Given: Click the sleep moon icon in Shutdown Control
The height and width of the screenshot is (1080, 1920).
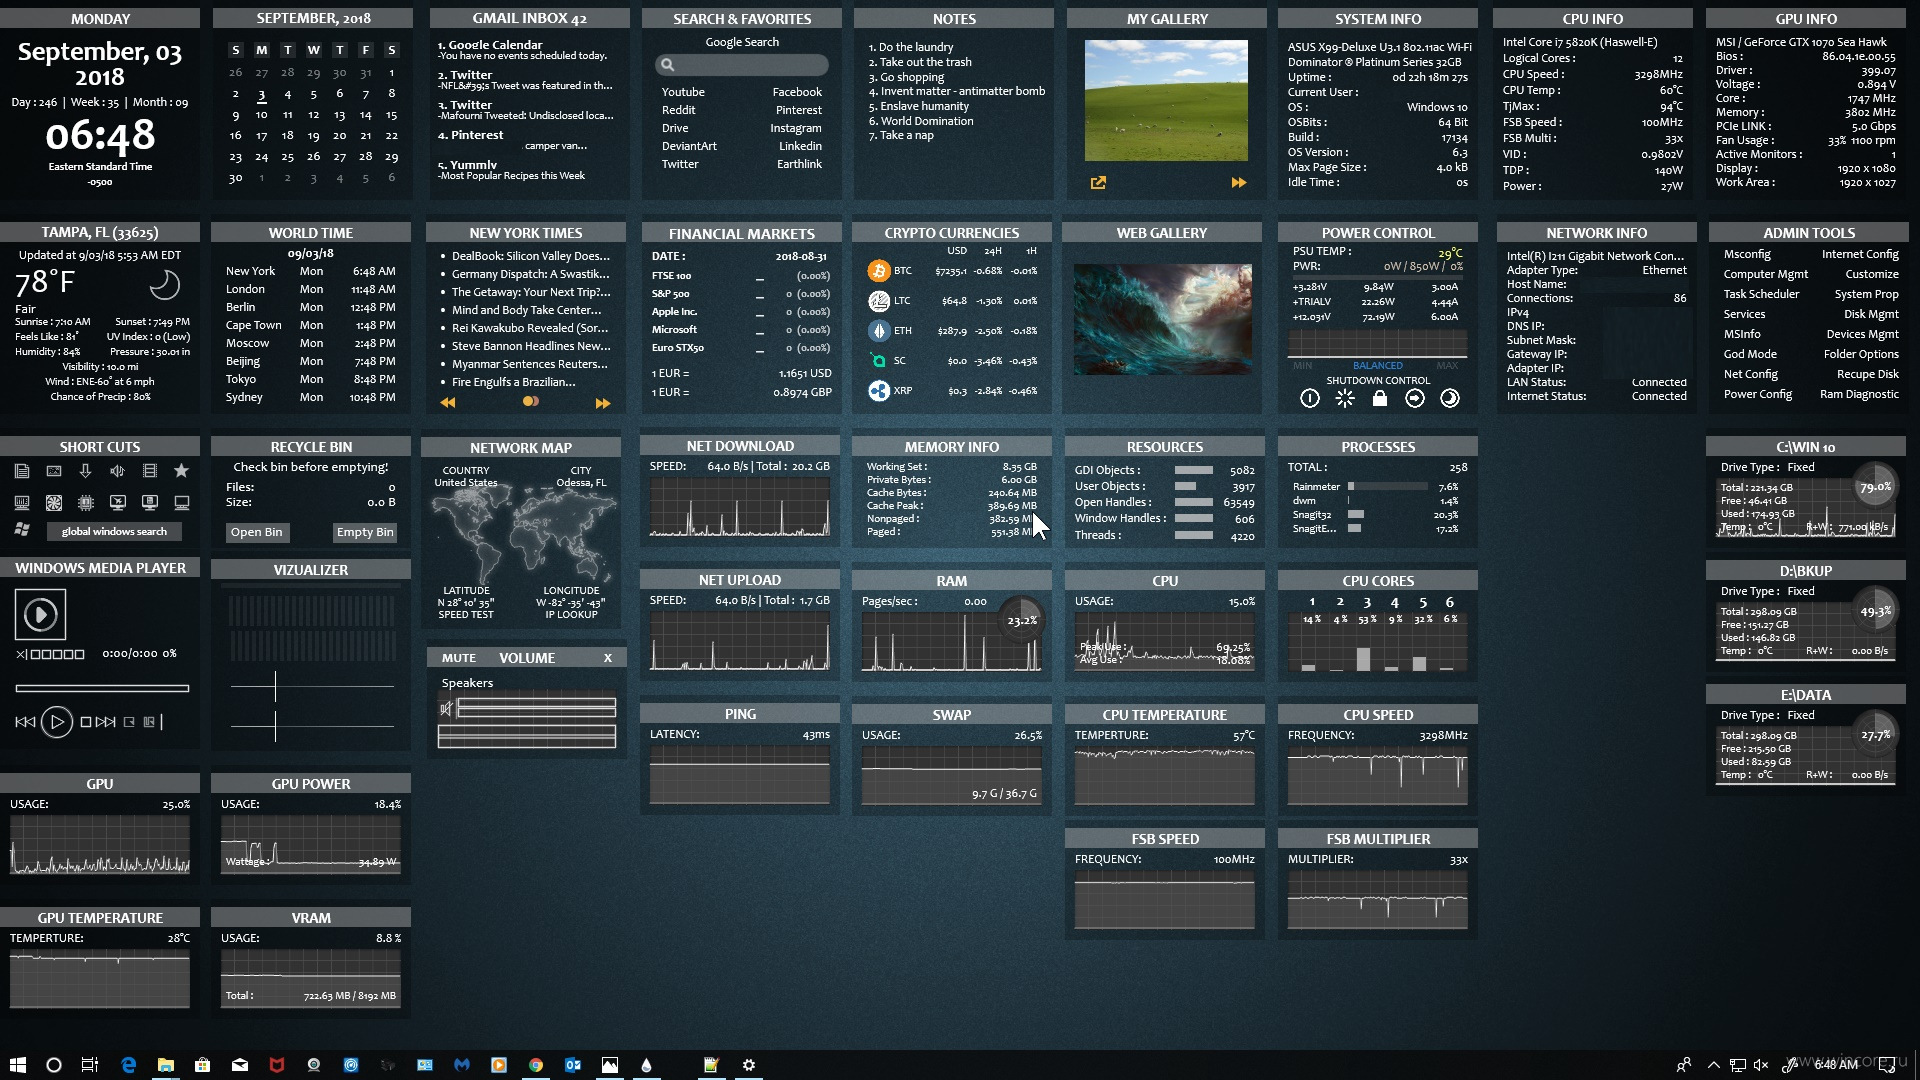Looking at the screenshot, I should pyautogui.click(x=1450, y=399).
